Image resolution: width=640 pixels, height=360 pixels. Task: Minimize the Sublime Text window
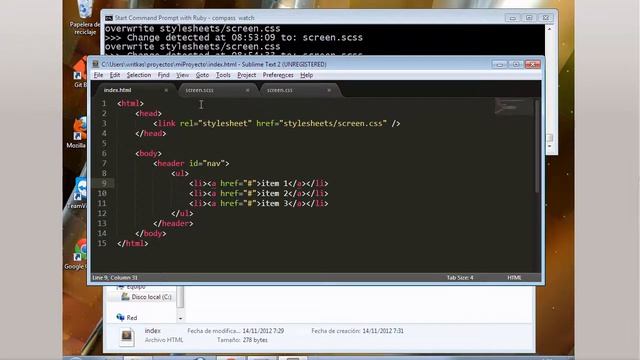click(x=499, y=64)
